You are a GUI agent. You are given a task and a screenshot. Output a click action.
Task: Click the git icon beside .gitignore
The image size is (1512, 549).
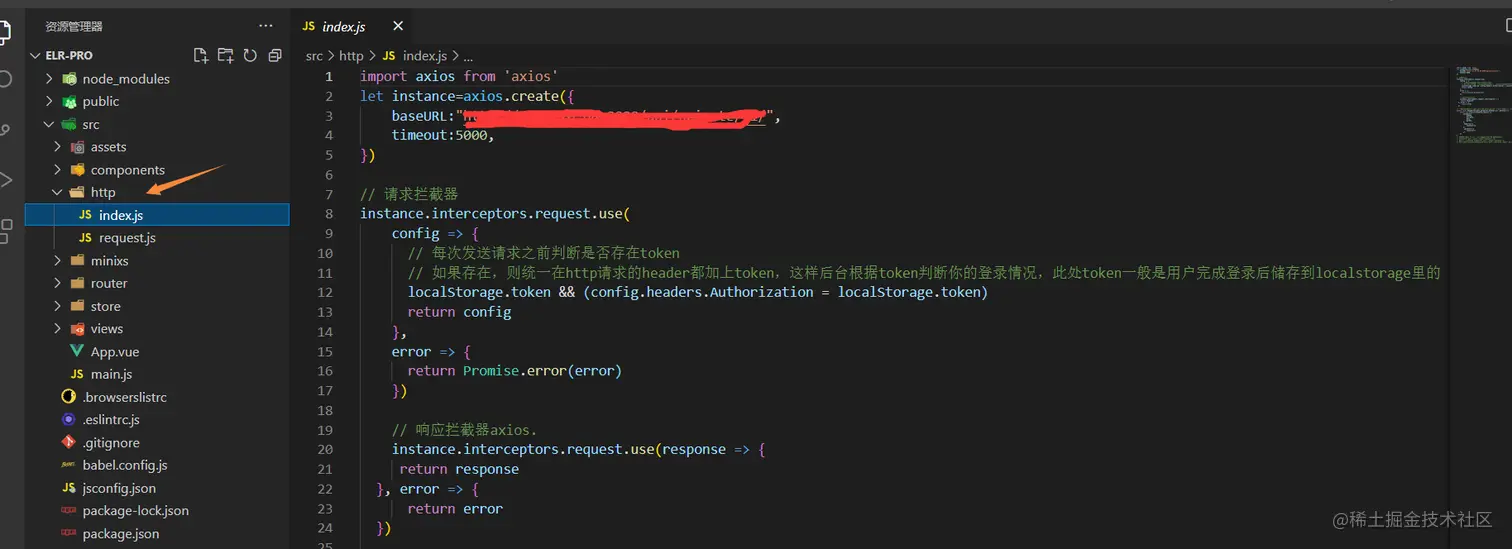(68, 442)
